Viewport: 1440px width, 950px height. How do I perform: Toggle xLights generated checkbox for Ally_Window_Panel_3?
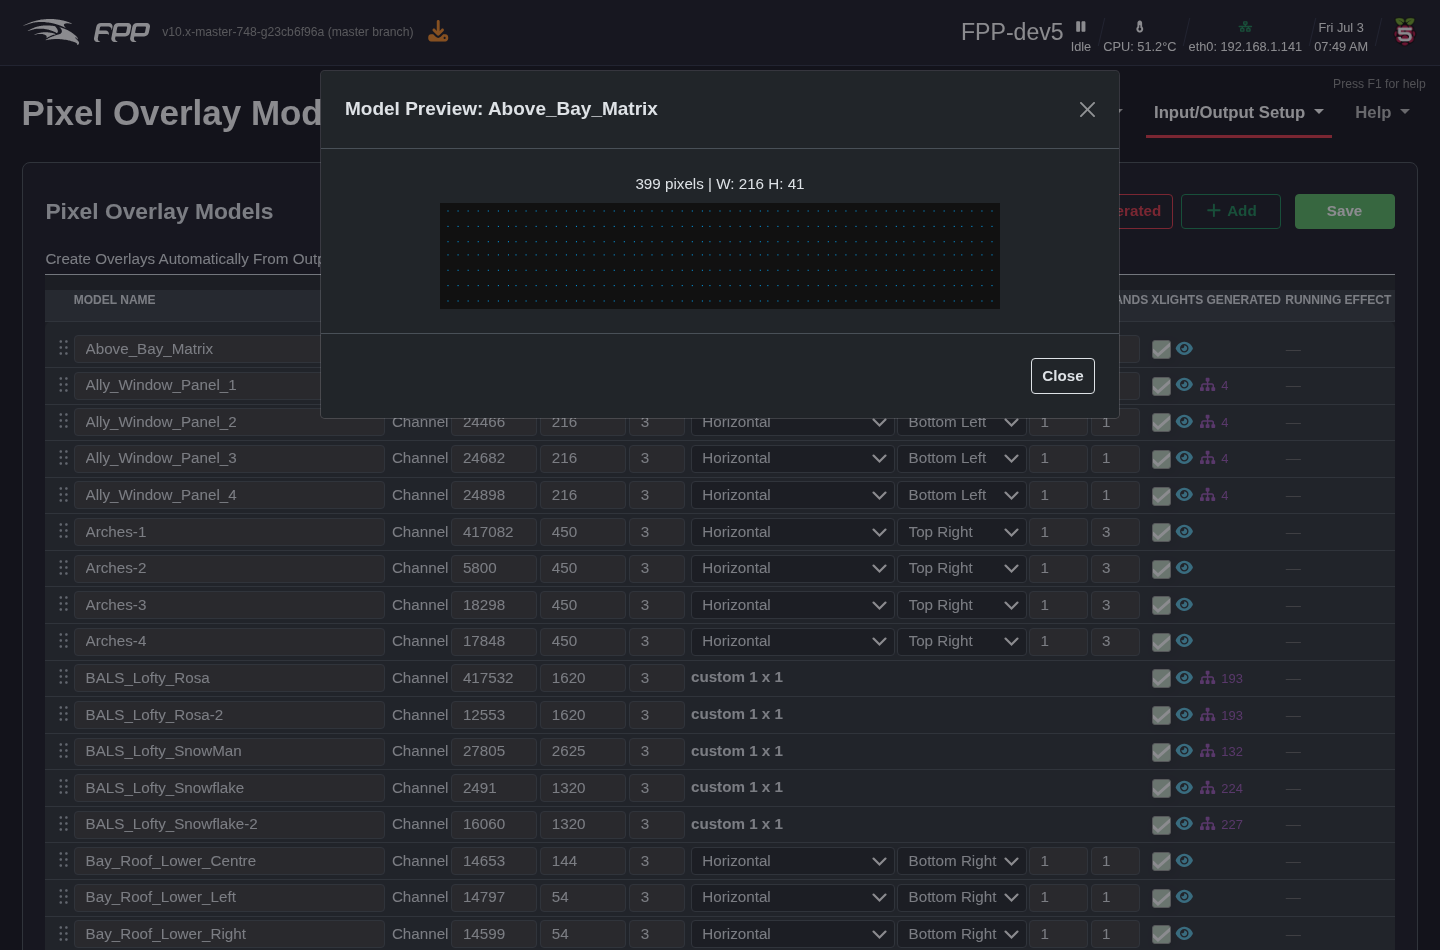pyautogui.click(x=1161, y=459)
